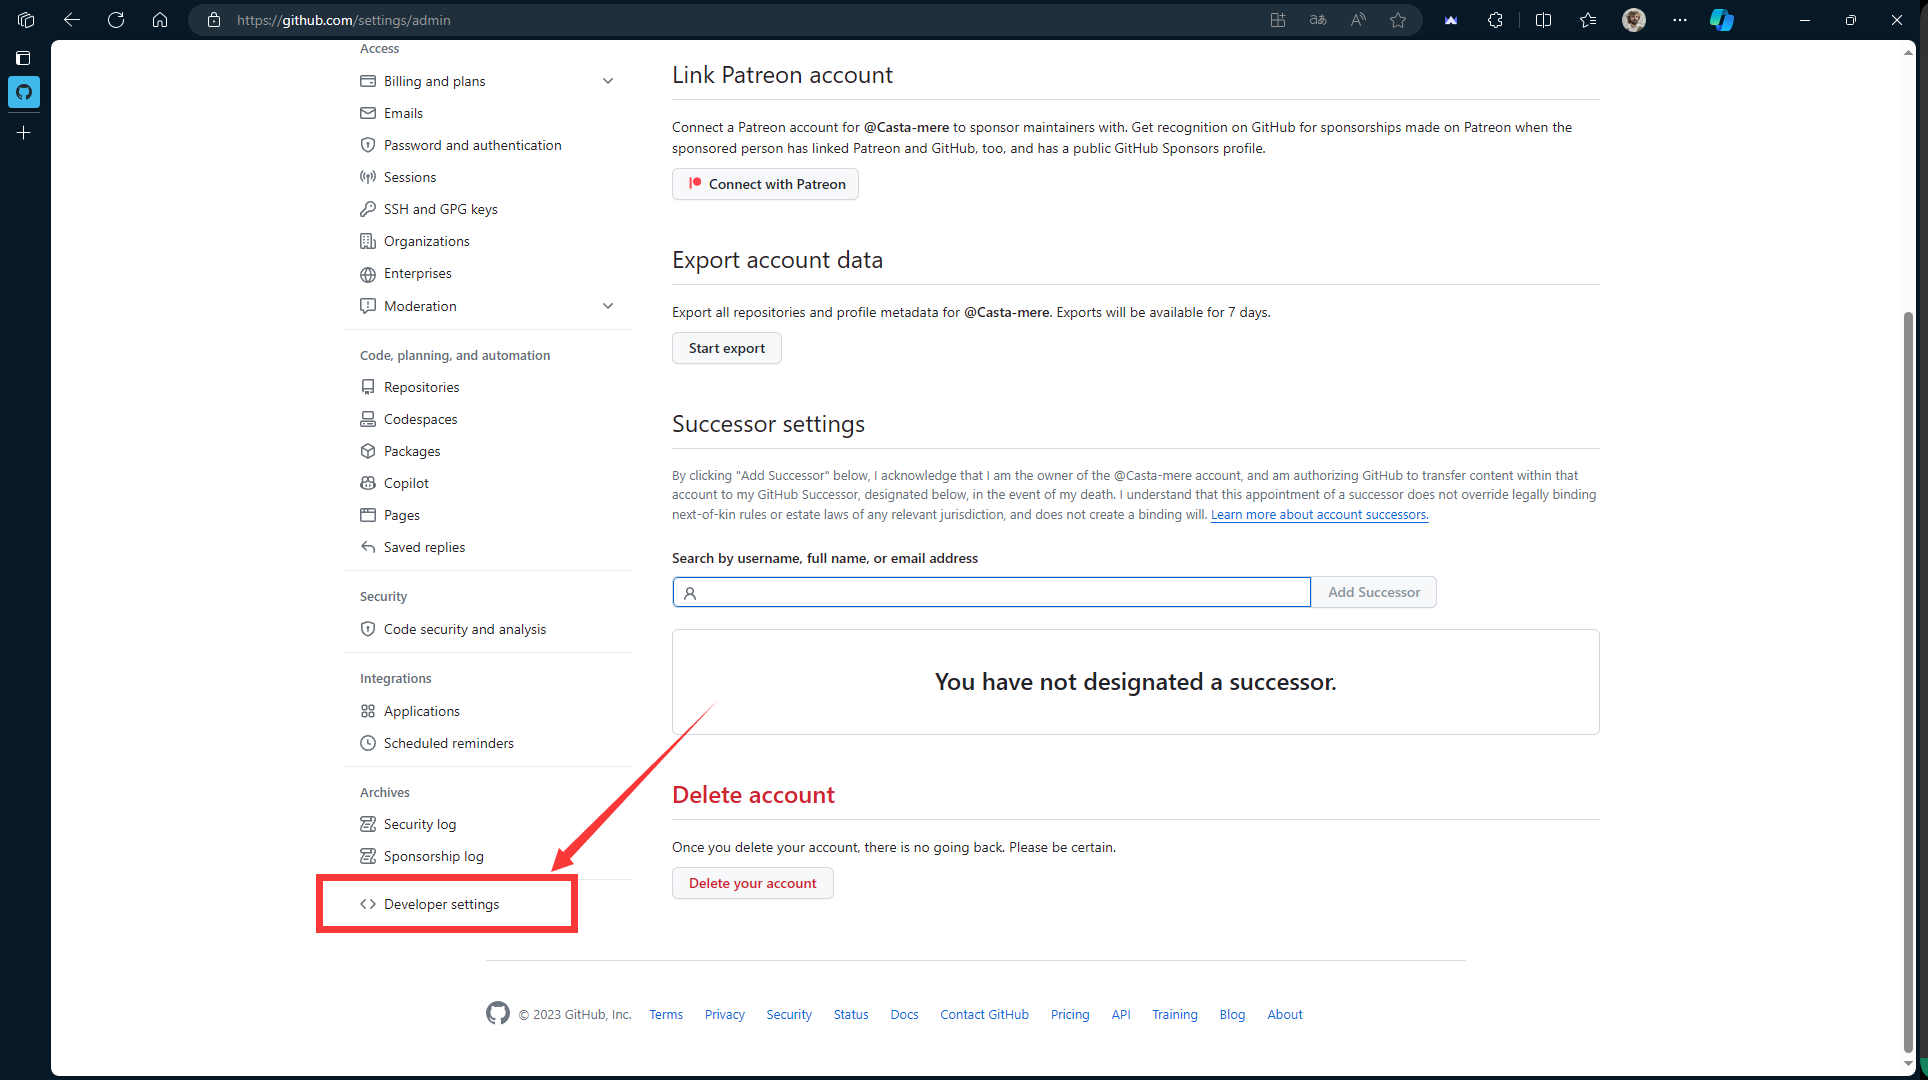Viewport: 1928px width, 1080px height.
Task: Click the address bar URL
Action: point(344,20)
